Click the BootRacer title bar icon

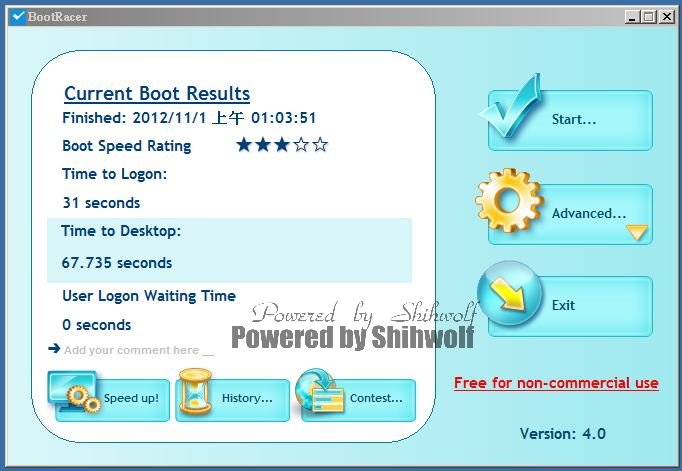point(18,17)
